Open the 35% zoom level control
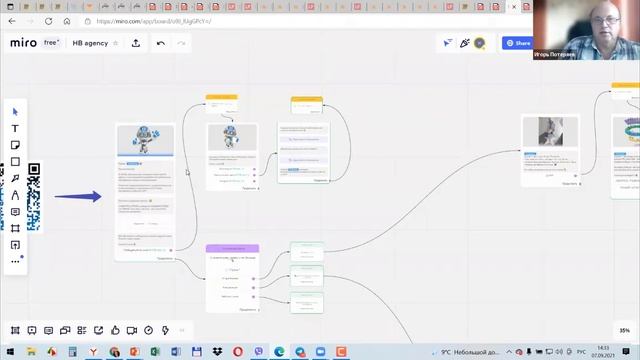The width and height of the screenshot is (640, 360). click(x=624, y=331)
